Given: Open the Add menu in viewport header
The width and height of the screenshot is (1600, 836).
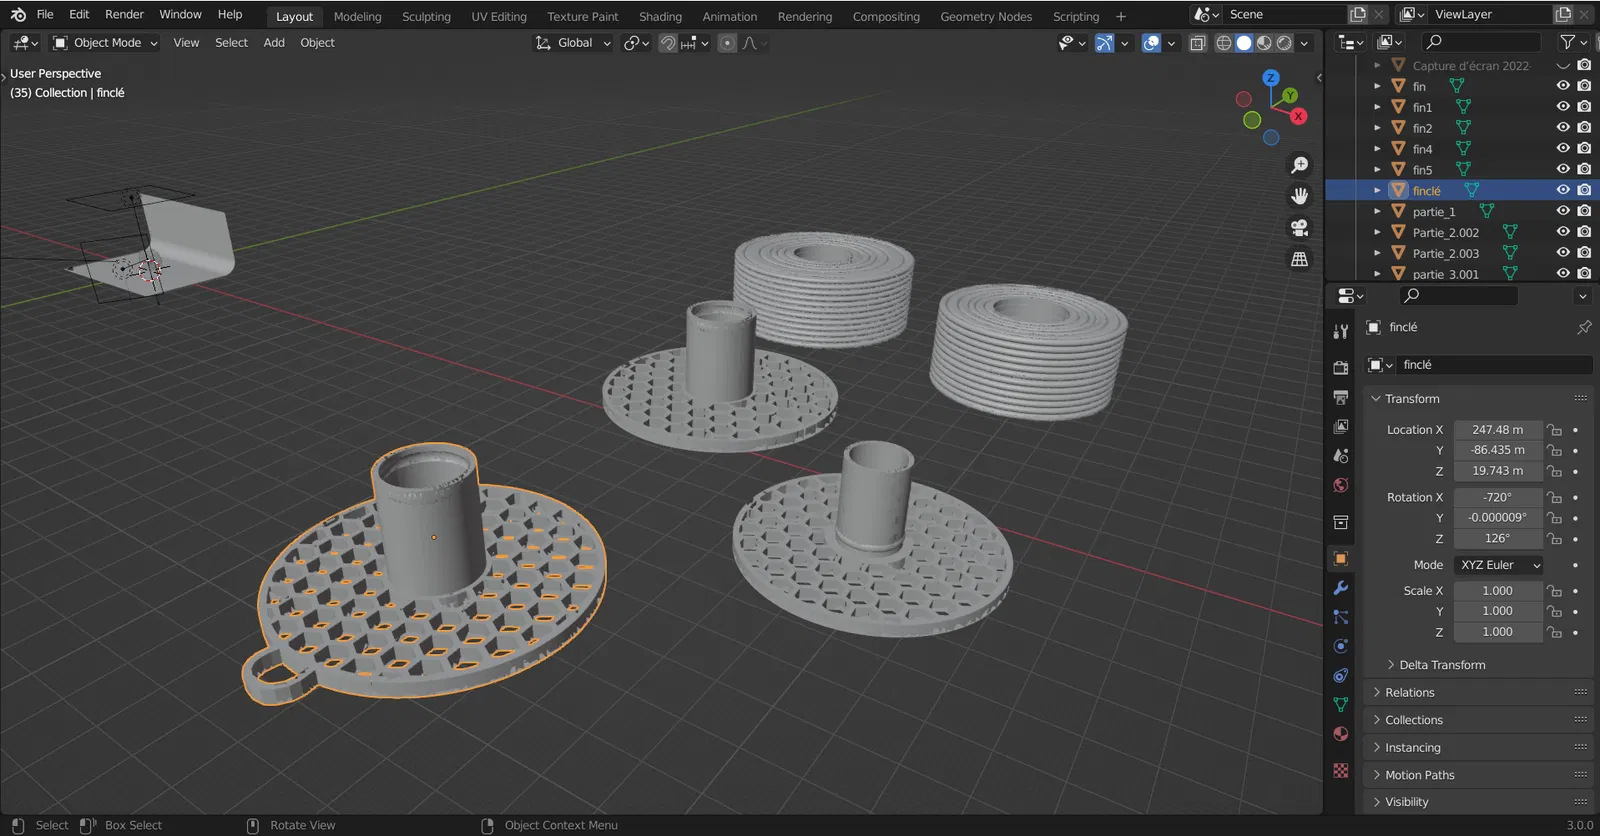Looking at the screenshot, I should (274, 43).
